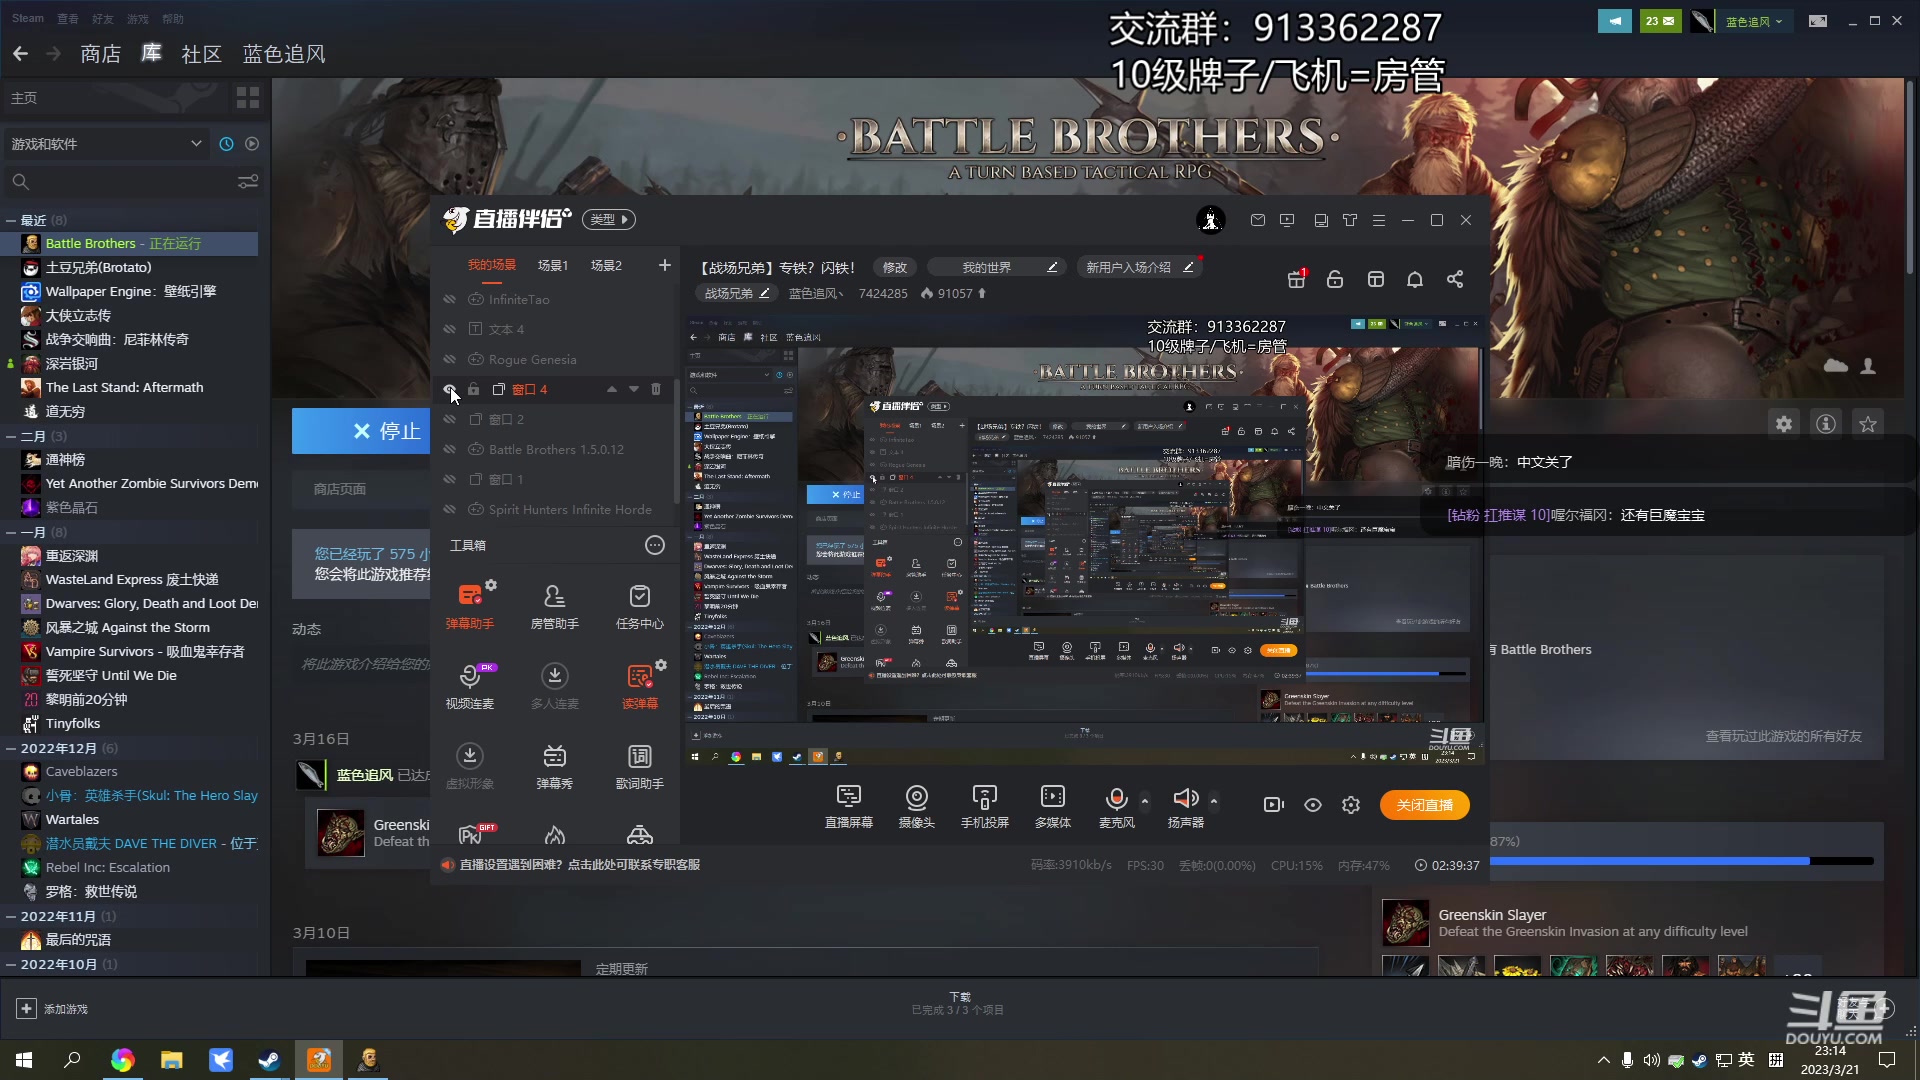This screenshot has height=1080, width=1920.
Task: Collapse the 2022年12月 group in library
Action: click(x=11, y=748)
